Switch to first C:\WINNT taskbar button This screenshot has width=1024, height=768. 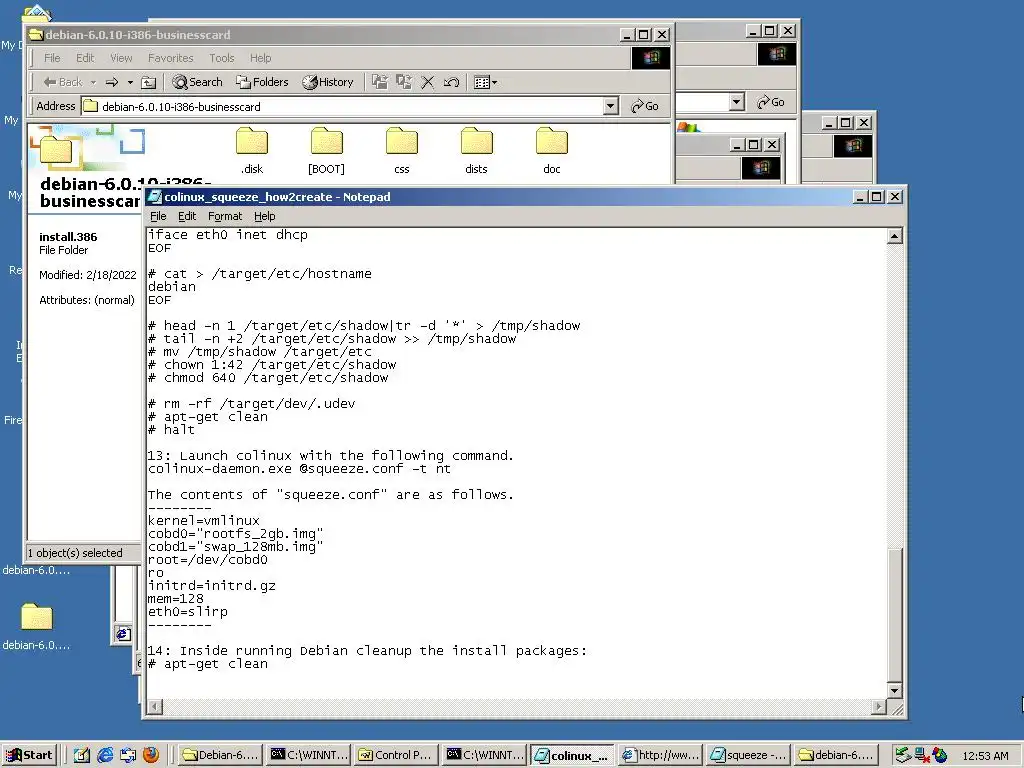309,755
